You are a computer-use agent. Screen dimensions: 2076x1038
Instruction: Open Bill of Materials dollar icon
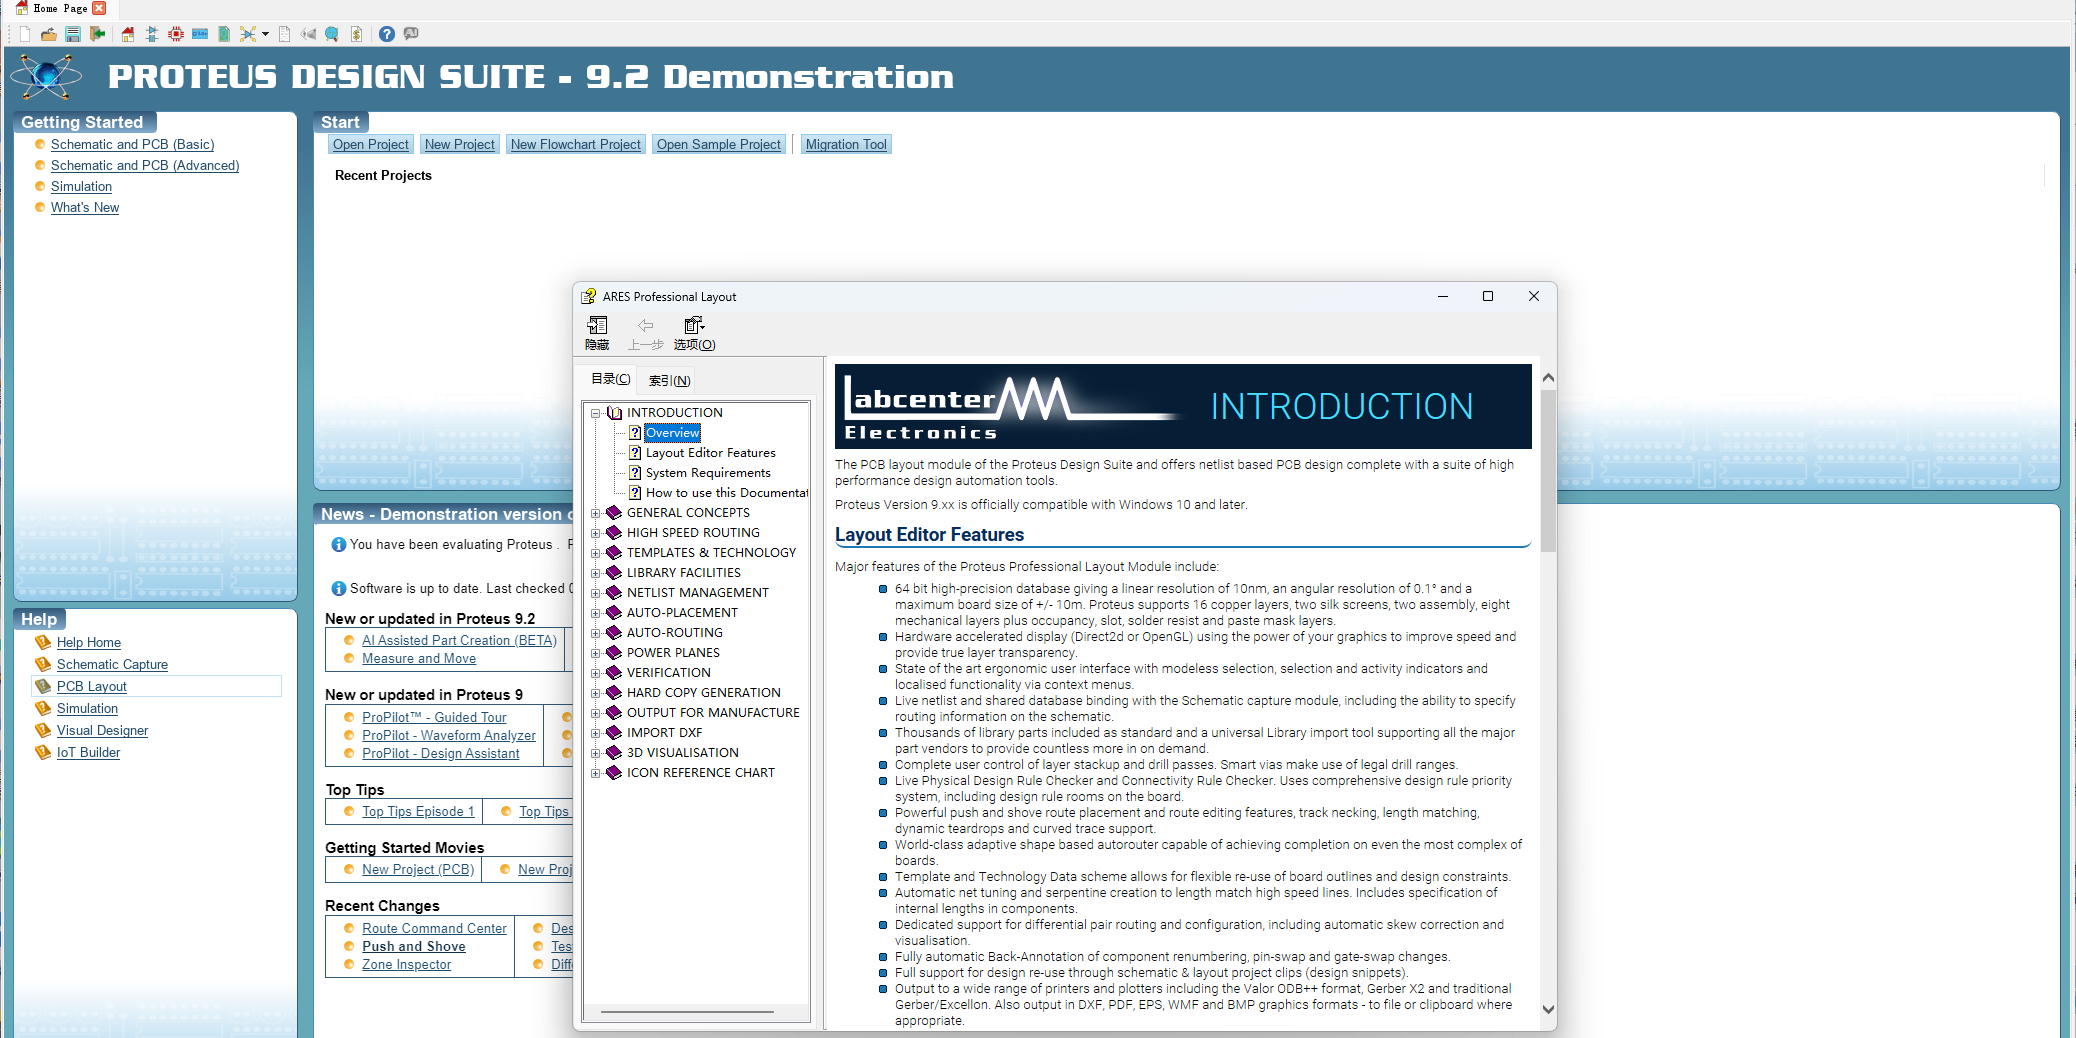coord(356,34)
